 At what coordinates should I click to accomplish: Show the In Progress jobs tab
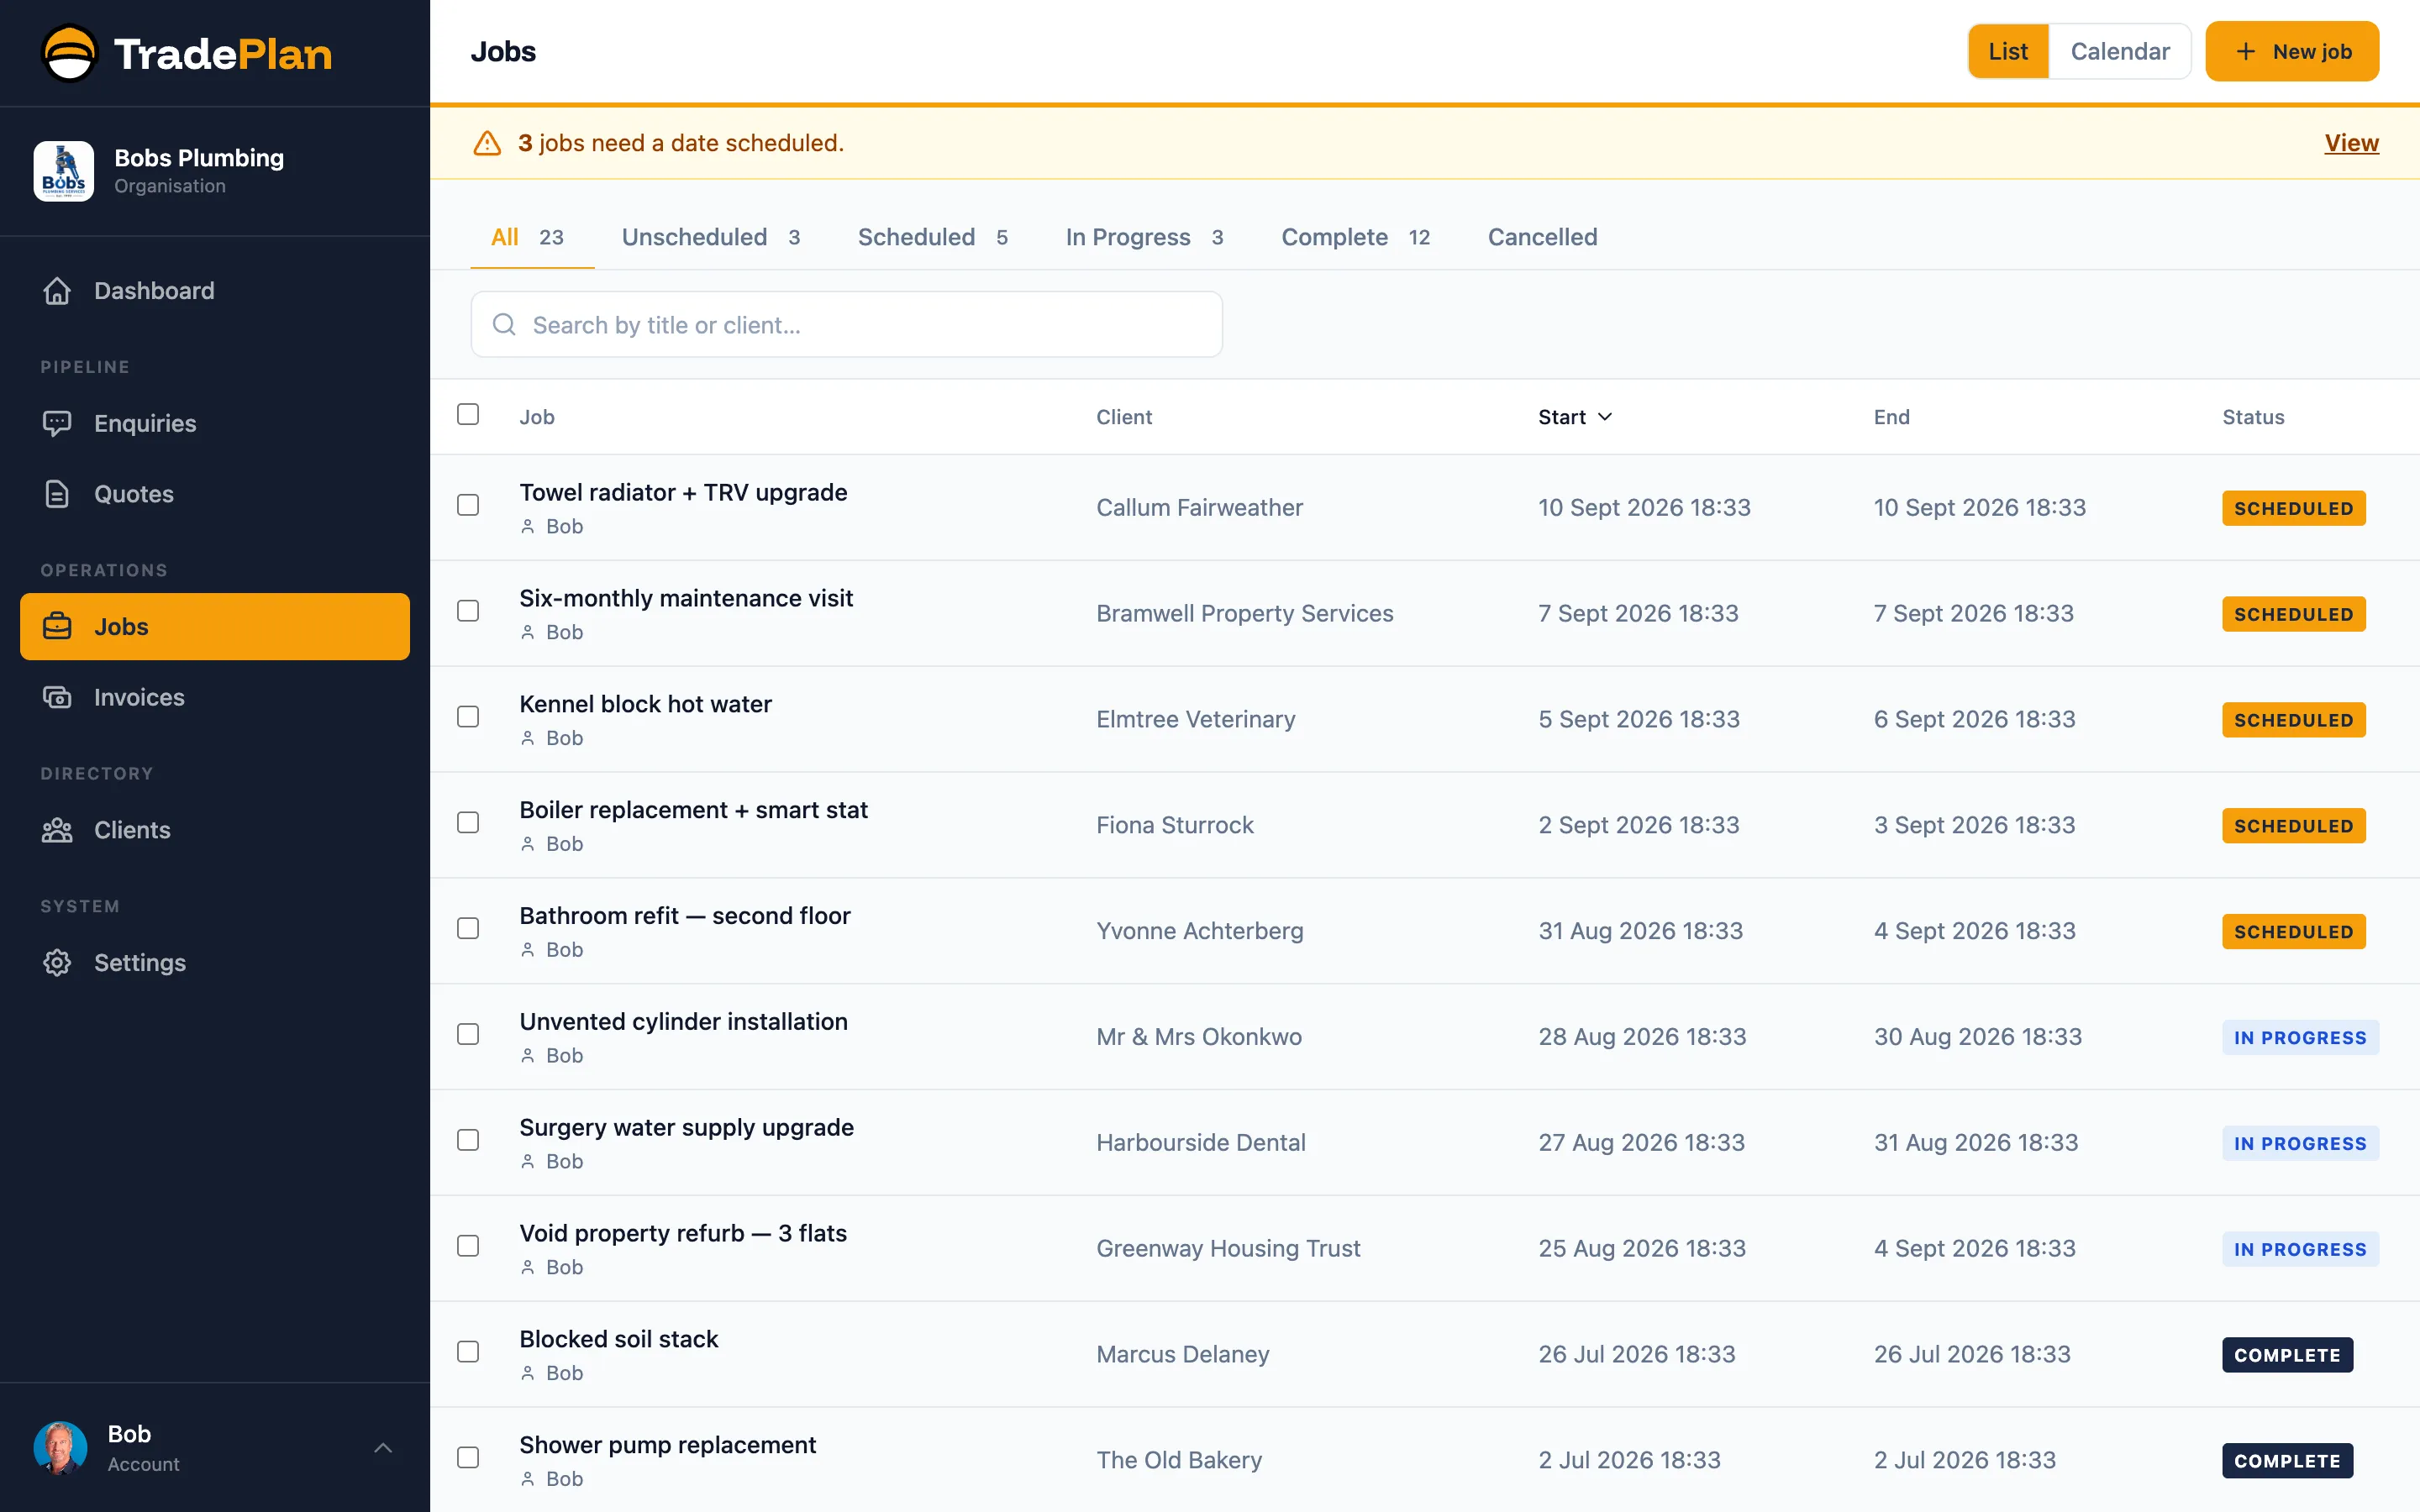(1144, 237)
